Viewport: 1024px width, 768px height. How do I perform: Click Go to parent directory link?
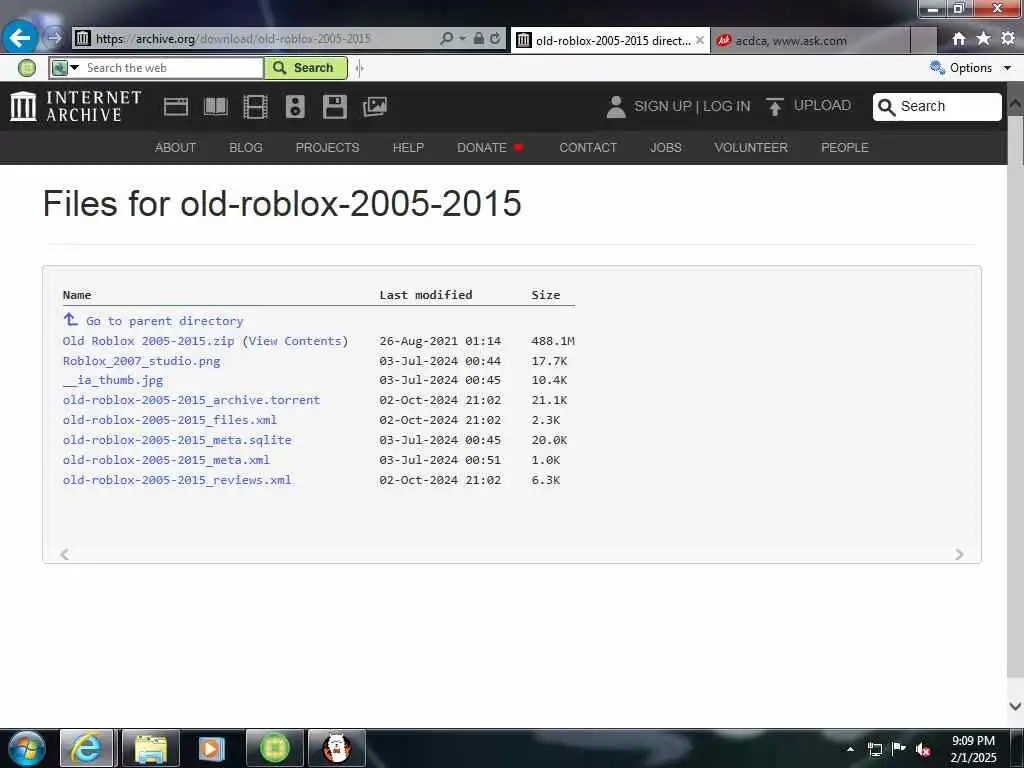click(165, 321)
